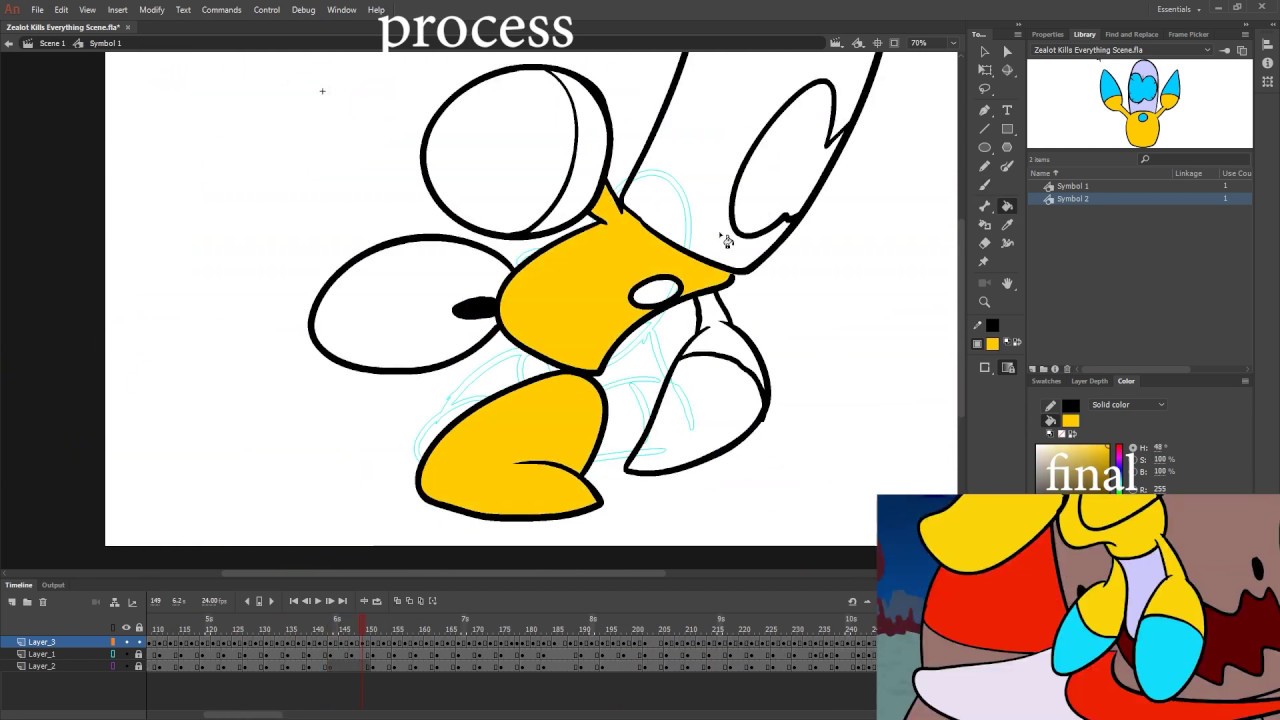Choose the Zoom magnifier tool
This screenshot has width=1280, height=720.
click(x=985, y=302)
